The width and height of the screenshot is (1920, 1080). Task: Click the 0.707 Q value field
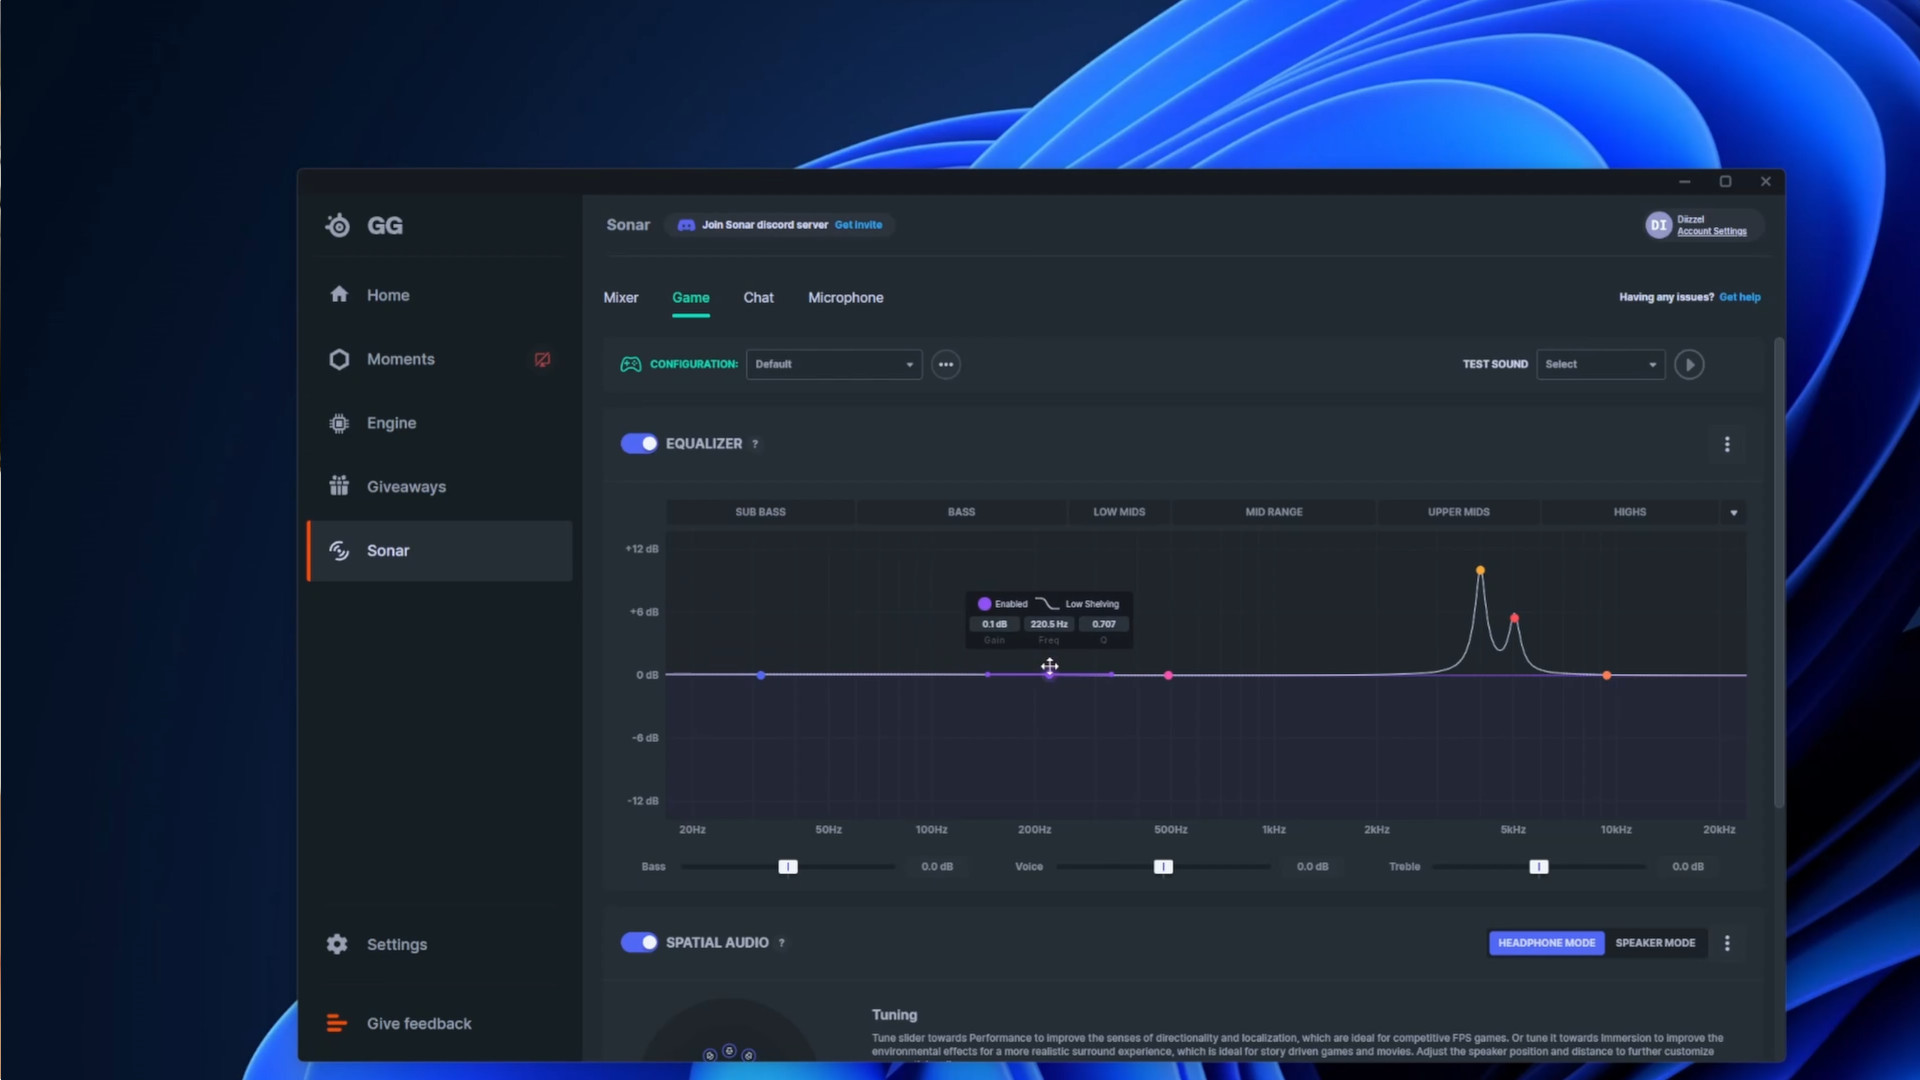(1104, 624)
